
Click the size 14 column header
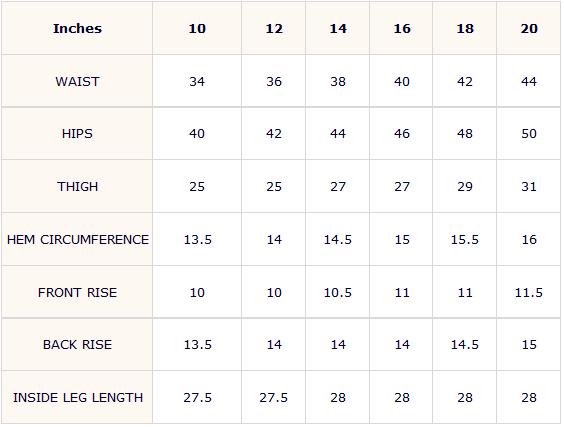pyautogui.click(x=338, y=28)
